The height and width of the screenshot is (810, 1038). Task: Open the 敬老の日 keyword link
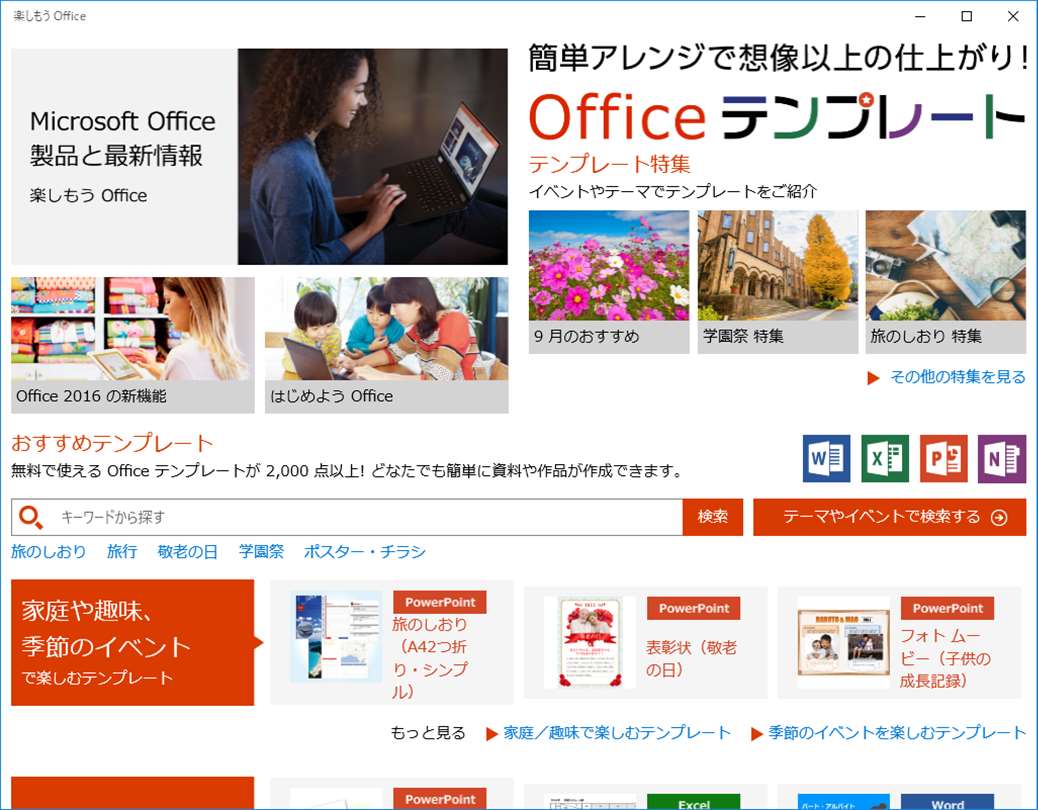point(187,551)
